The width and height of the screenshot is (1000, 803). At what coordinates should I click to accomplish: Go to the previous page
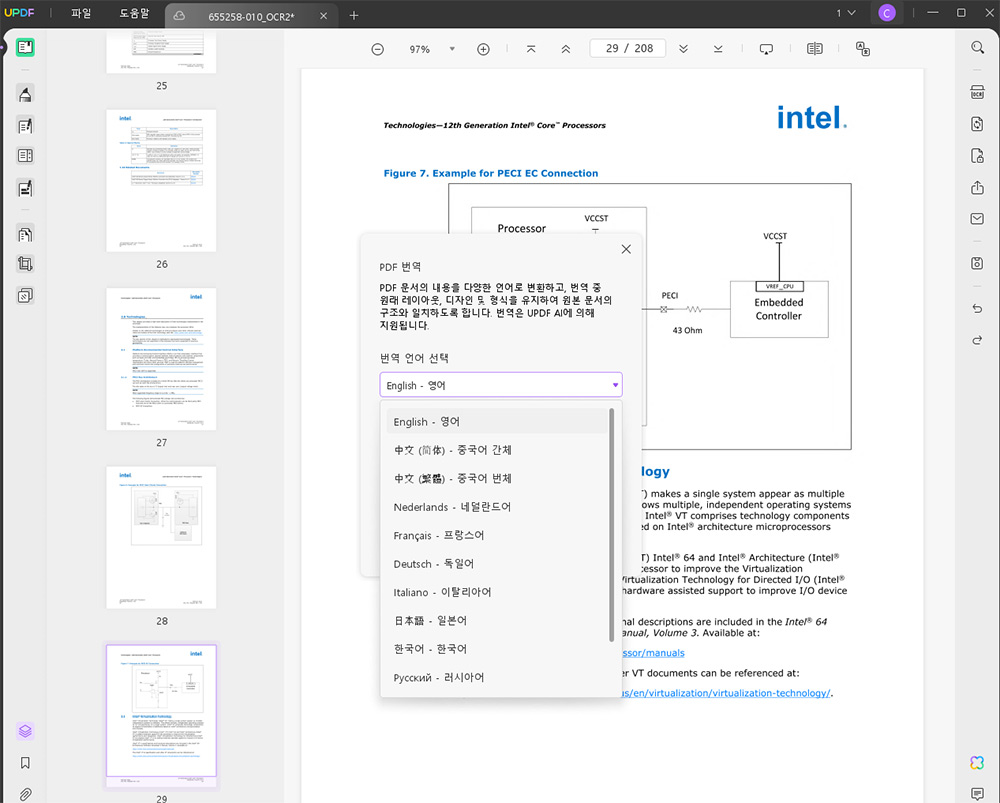click(566, 49)
